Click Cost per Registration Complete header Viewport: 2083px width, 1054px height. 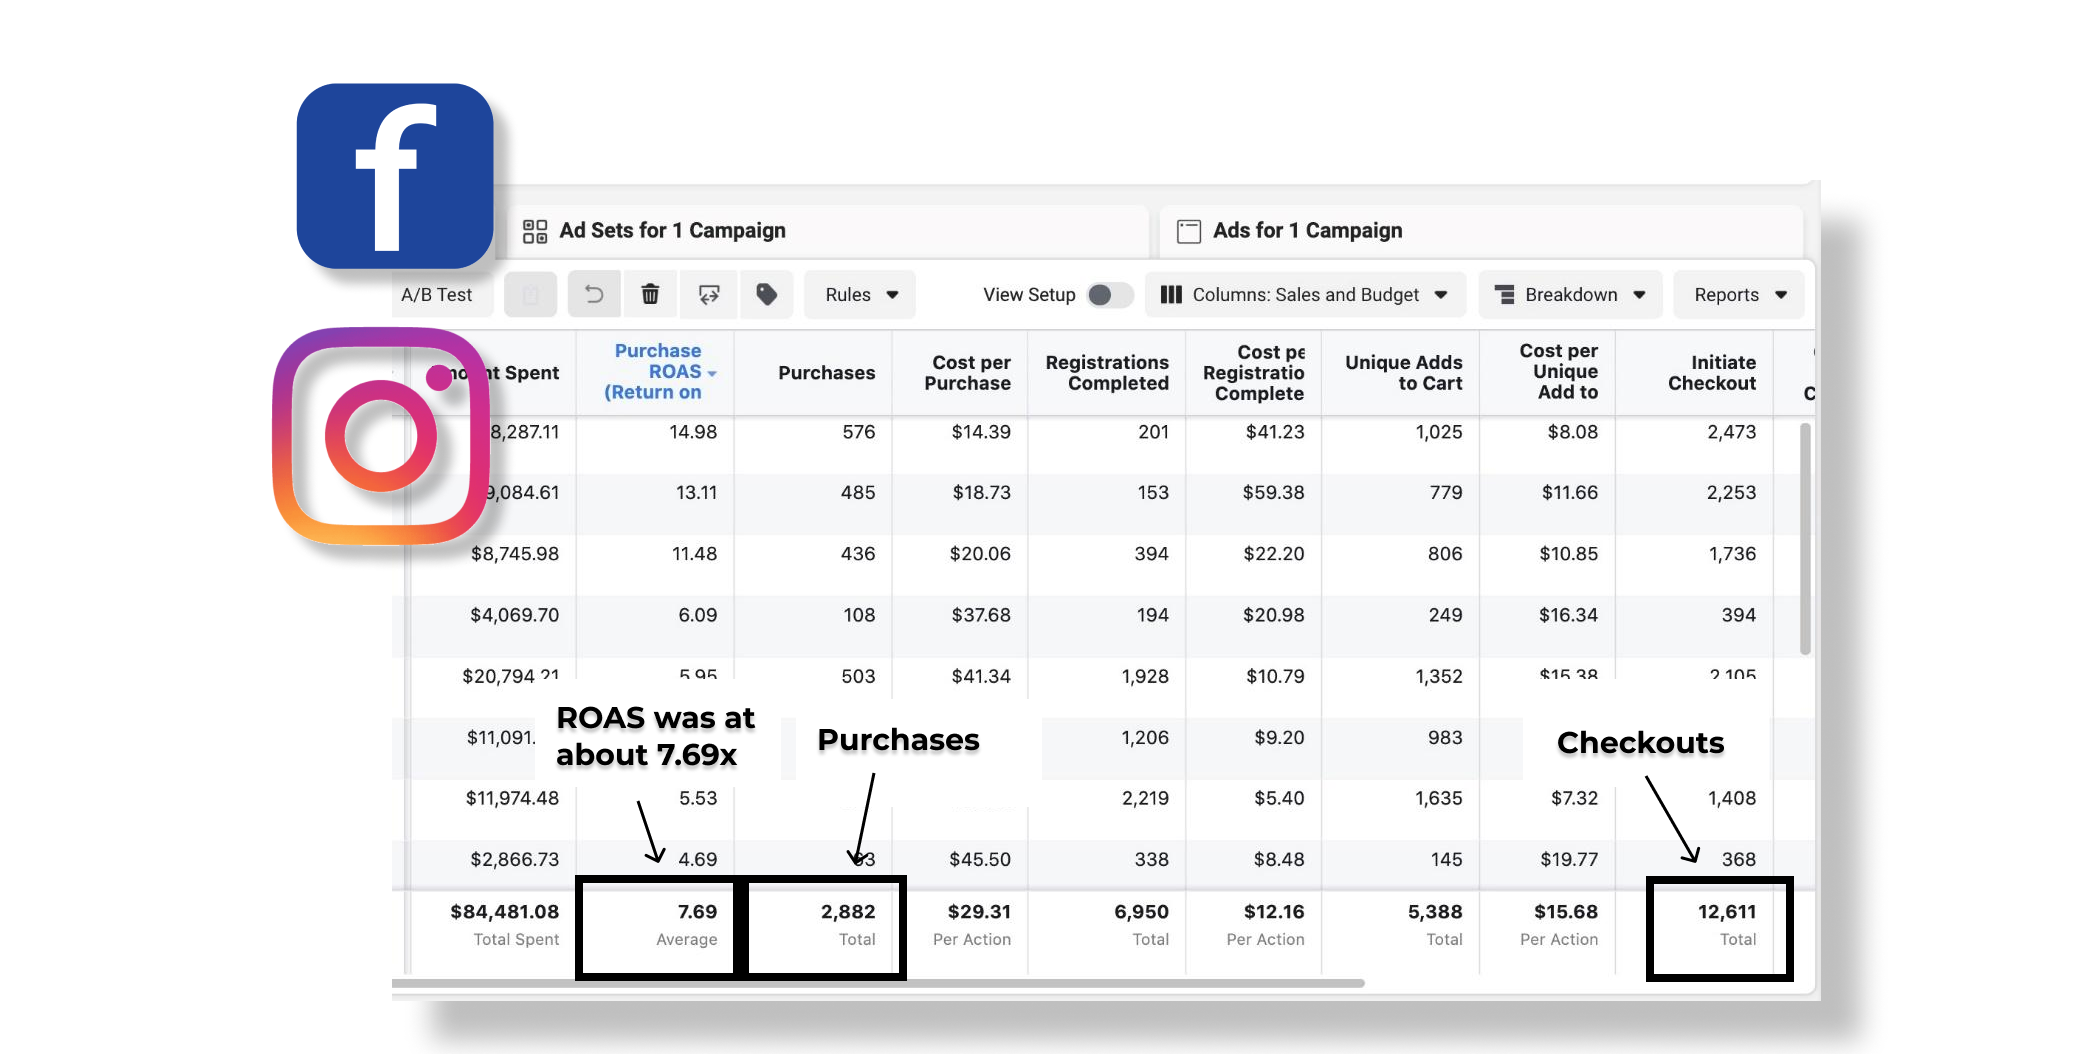coord(1254,372)
